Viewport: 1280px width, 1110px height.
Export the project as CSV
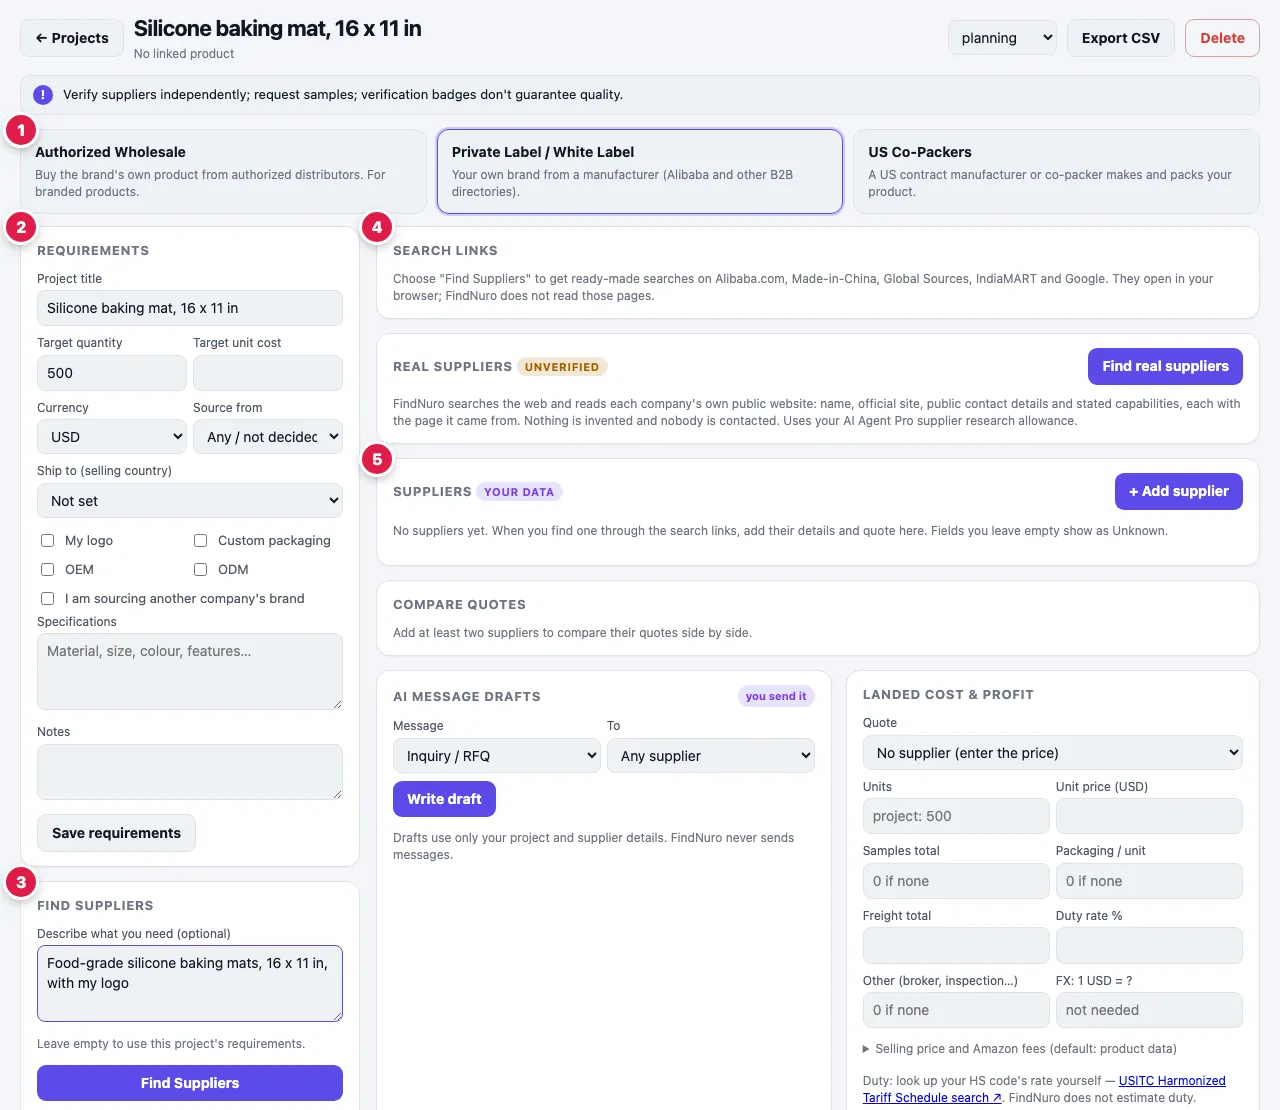(1121, 38)
